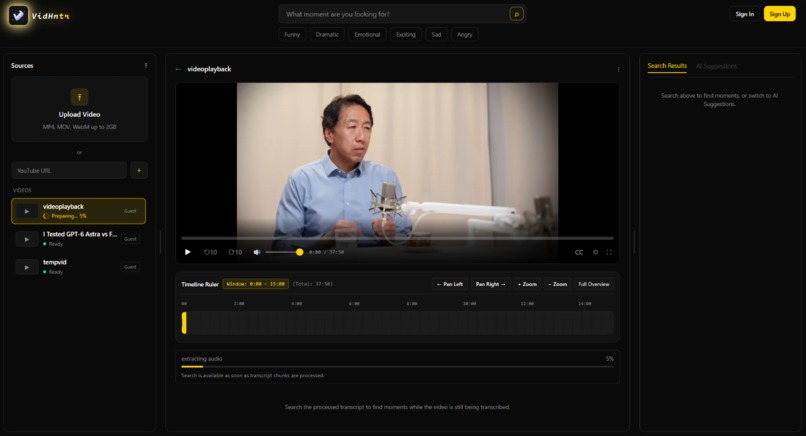Click the VidHntr logo icon
Screen dimensions: 806x436
pyautogui.click(x=19, y=15)
